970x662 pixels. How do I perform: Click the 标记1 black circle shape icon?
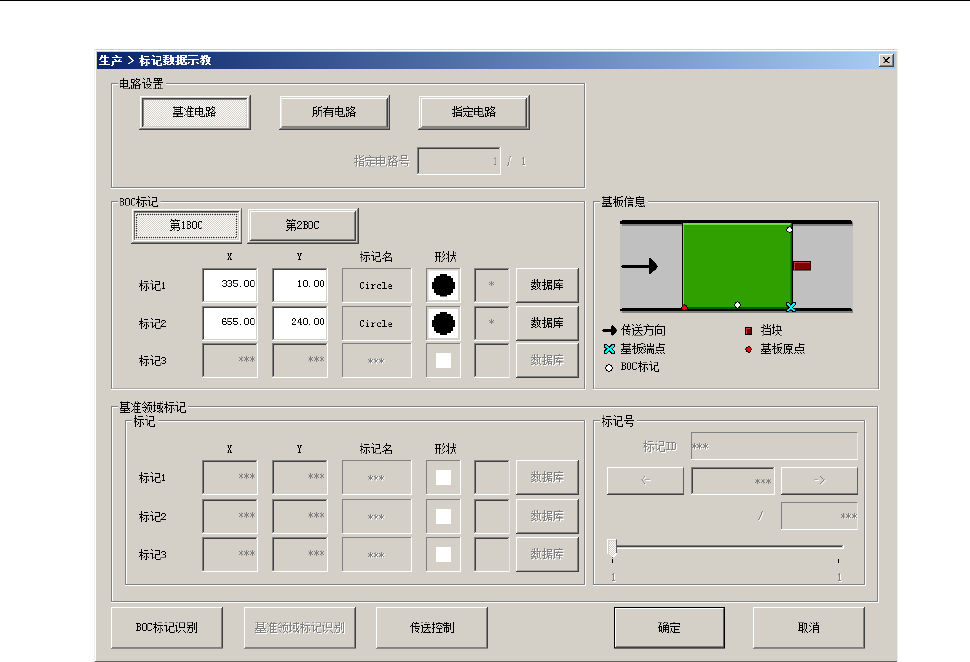point(443,285)
